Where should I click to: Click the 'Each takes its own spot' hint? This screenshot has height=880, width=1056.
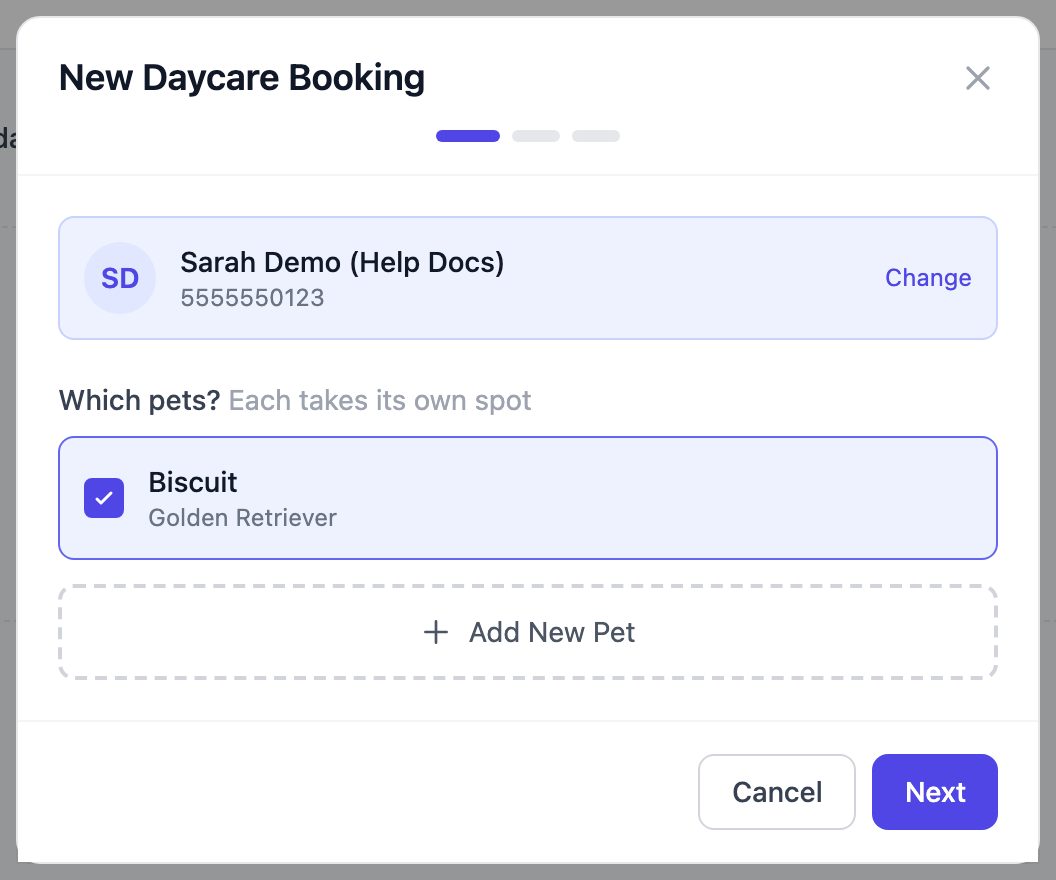380,401
